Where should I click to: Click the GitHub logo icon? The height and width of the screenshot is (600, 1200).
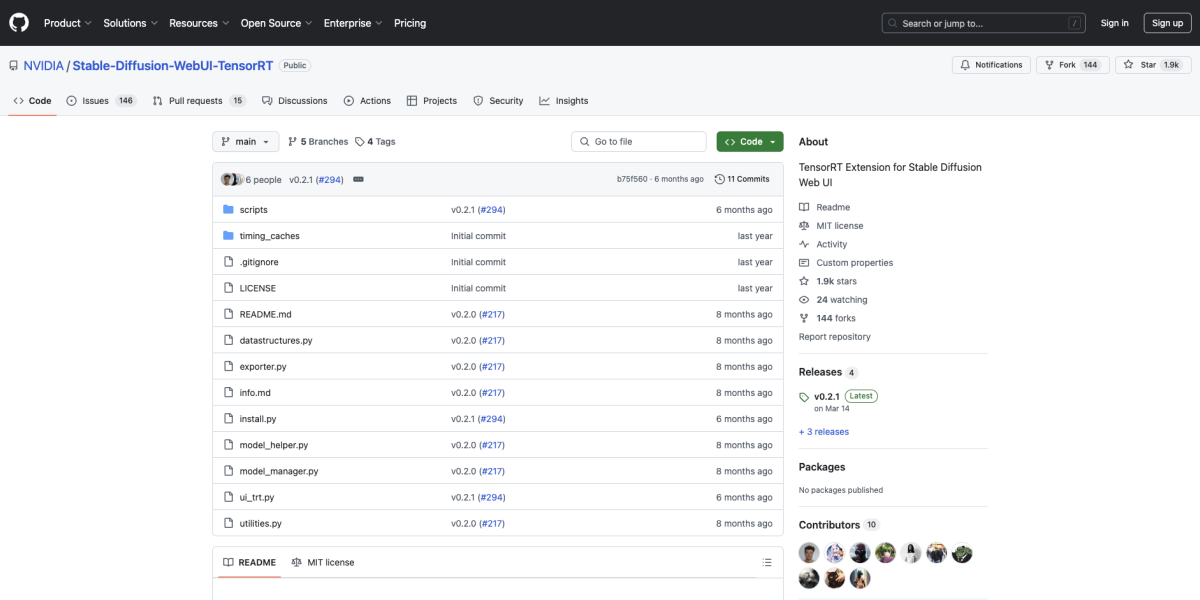coord(20,23)
